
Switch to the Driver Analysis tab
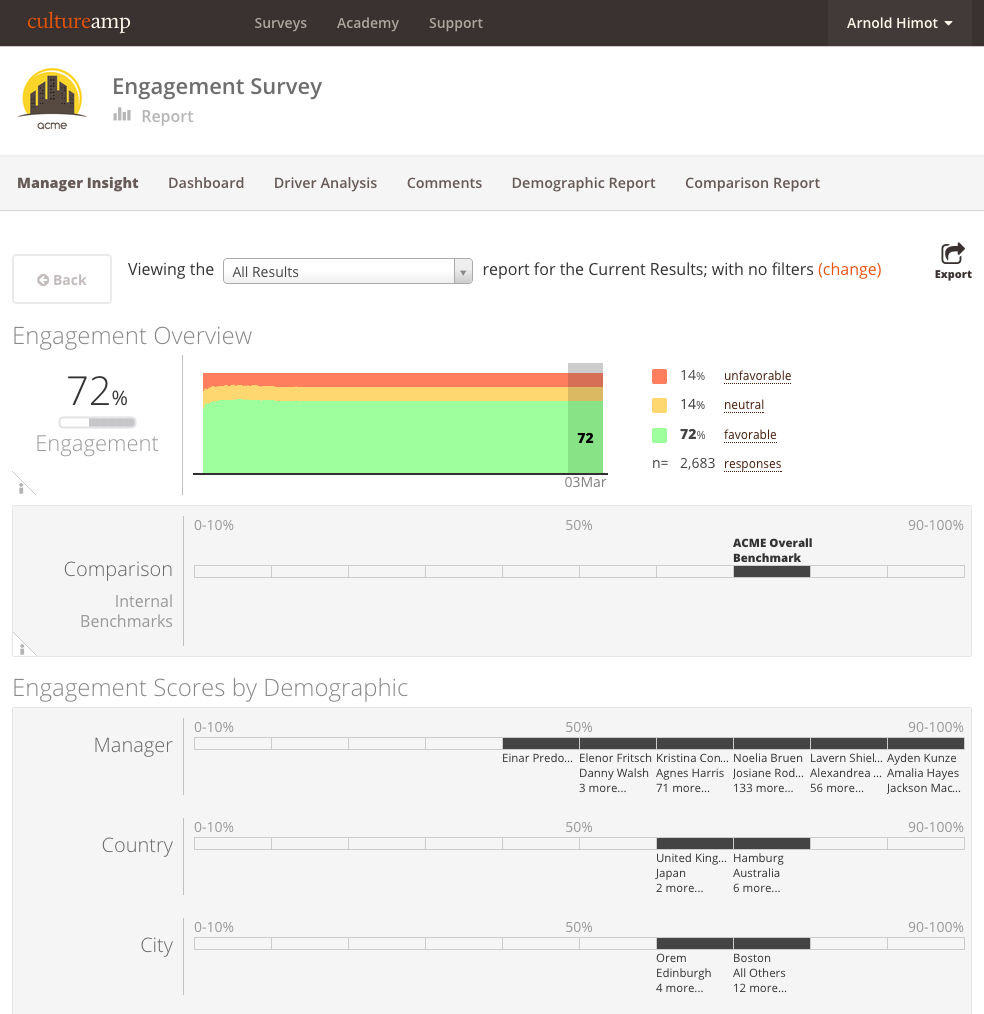pos(325,183)
